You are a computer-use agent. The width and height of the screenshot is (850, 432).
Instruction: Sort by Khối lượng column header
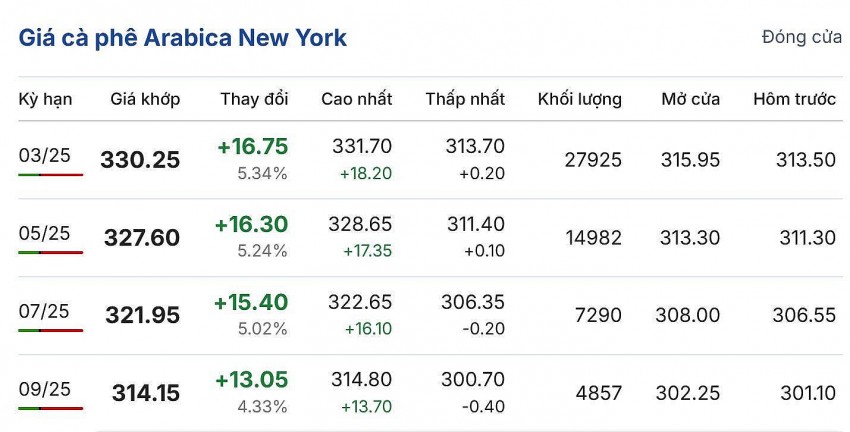pyautogui.click(x=579, y=99)
